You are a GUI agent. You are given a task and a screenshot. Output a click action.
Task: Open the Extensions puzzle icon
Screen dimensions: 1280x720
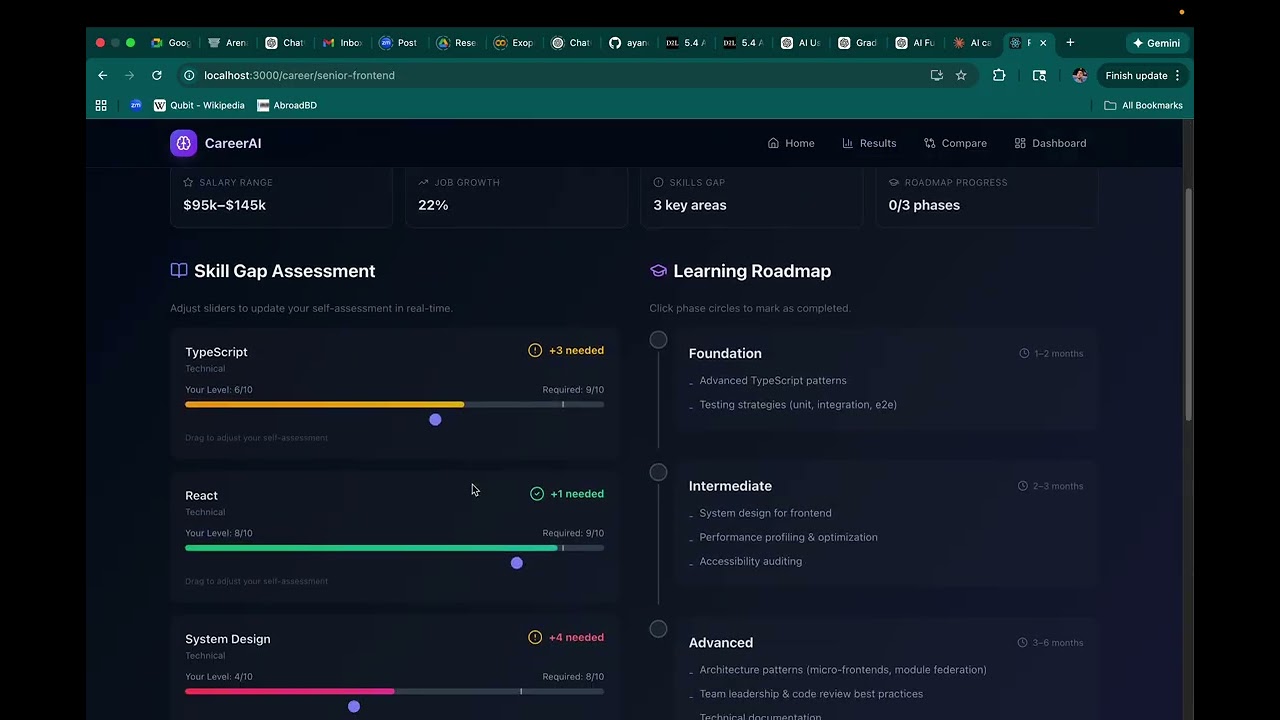pyautogui.click(x=999, y=75)
